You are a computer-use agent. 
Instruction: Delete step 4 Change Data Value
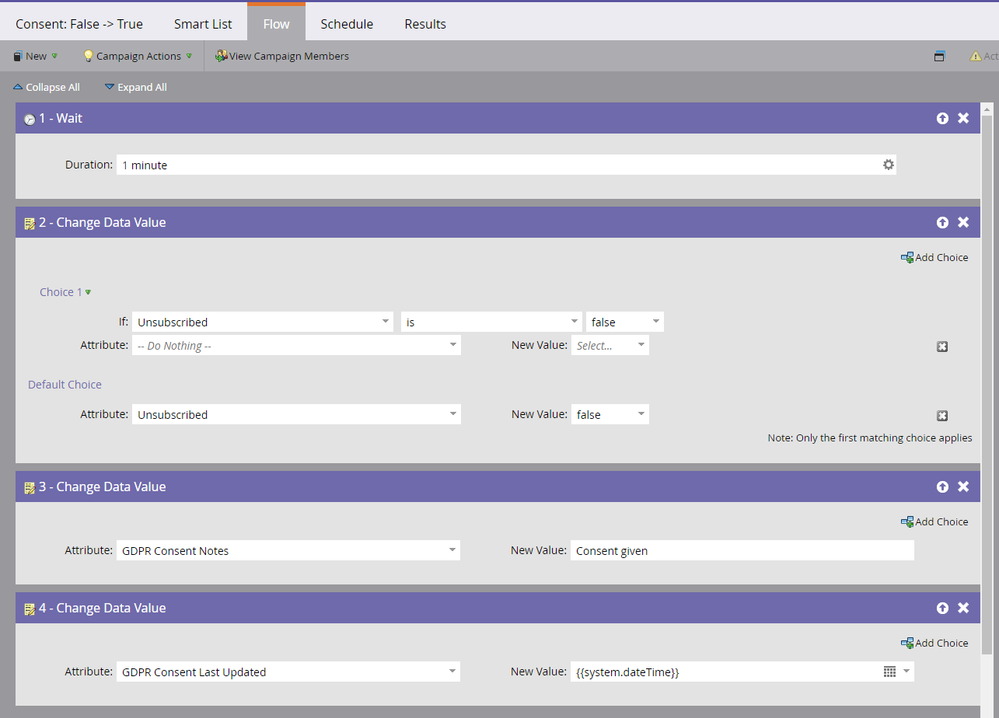point(963,608)
